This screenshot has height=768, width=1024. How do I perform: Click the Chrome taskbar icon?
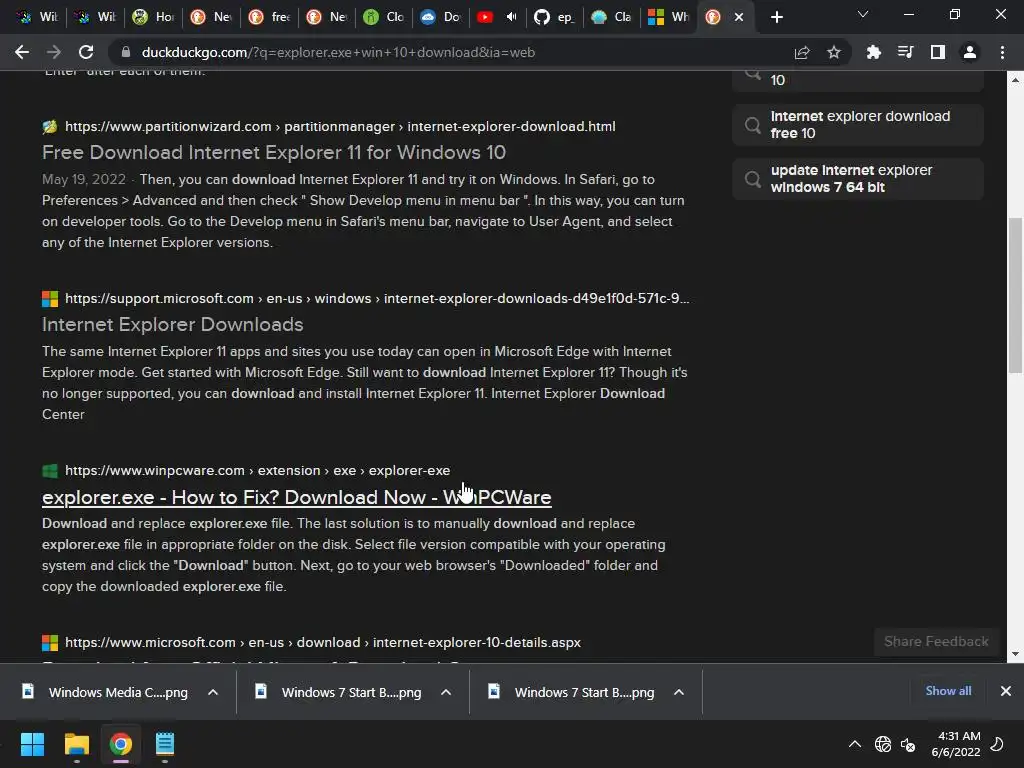pyautogui.click(x=121, y=744)
